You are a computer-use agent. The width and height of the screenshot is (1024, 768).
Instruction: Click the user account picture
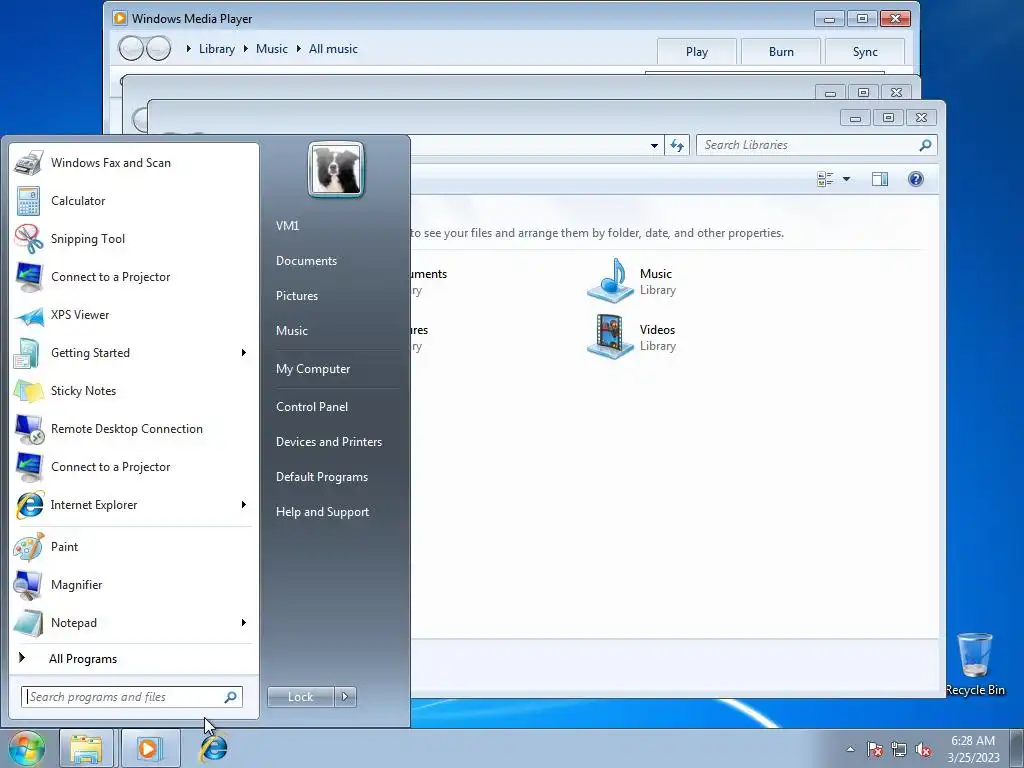[x=336, y=170]
